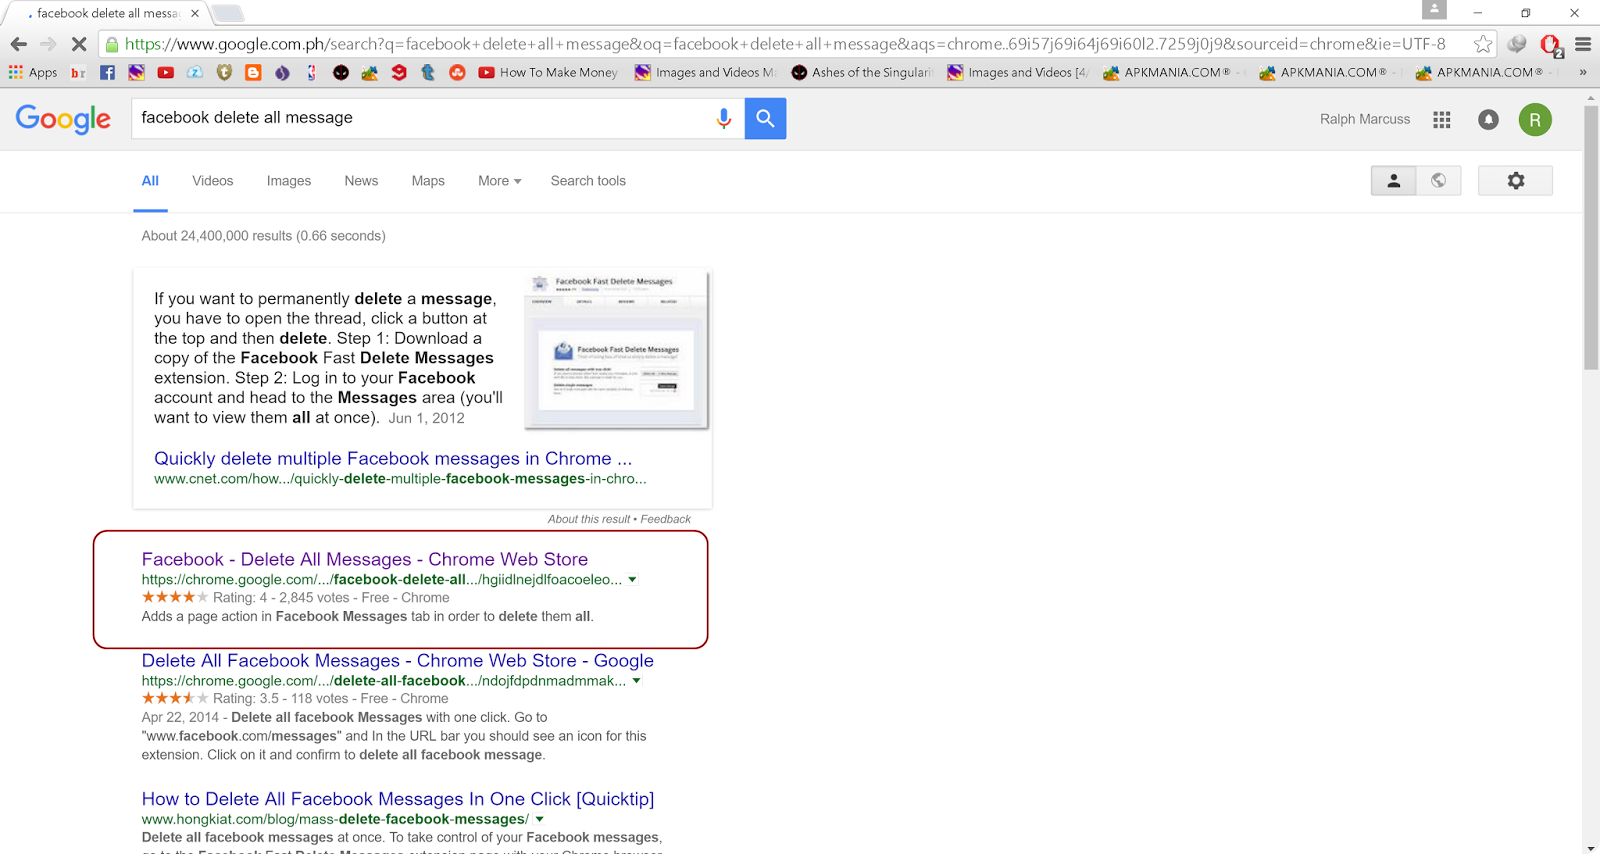Click the Chrome address bar URL
The width and height of the screenshot is (1600, 854).
[785, 44]
